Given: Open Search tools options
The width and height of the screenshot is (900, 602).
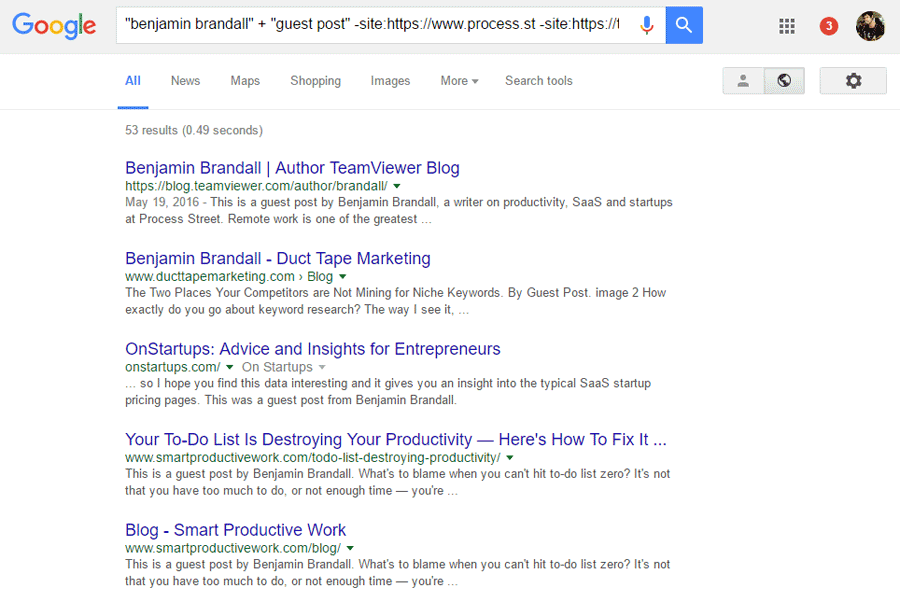Looking at the screenshot, I should 538,81.
